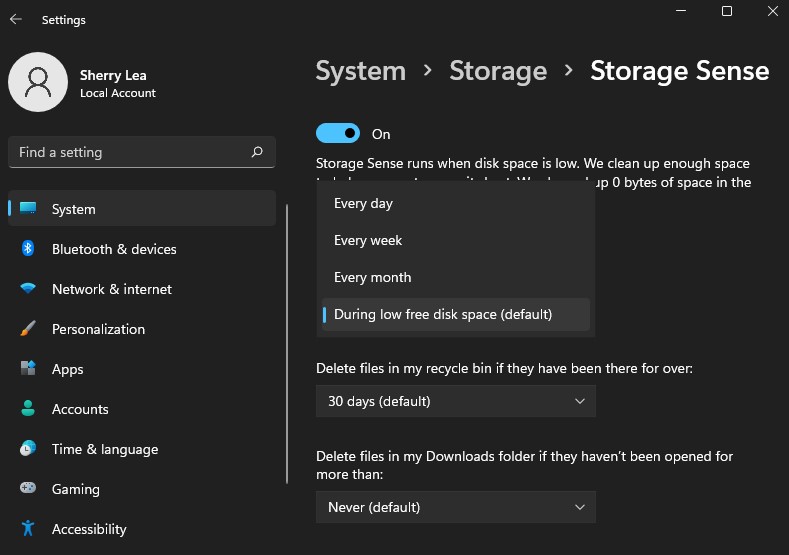Screen dimensions: 789x555
Task: Click the search magnifier icon
Action: 257,152
